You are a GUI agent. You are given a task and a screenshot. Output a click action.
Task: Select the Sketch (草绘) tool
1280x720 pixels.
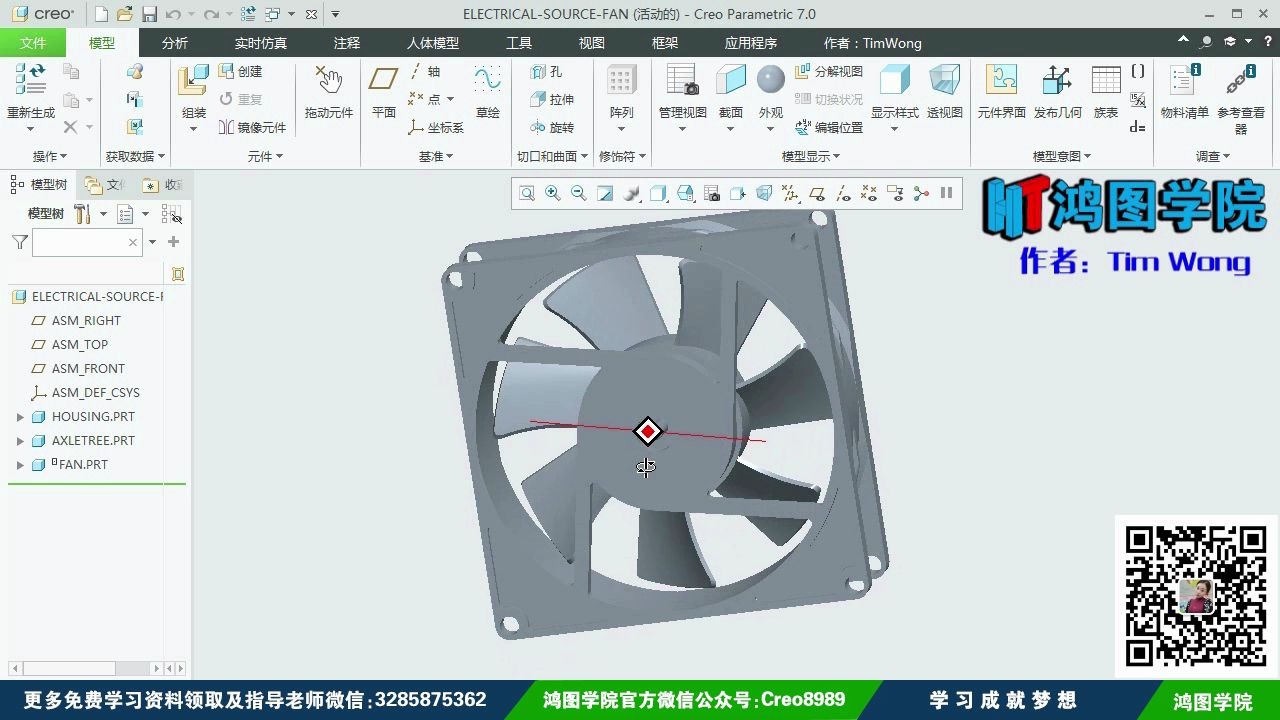tap(487, 90)
